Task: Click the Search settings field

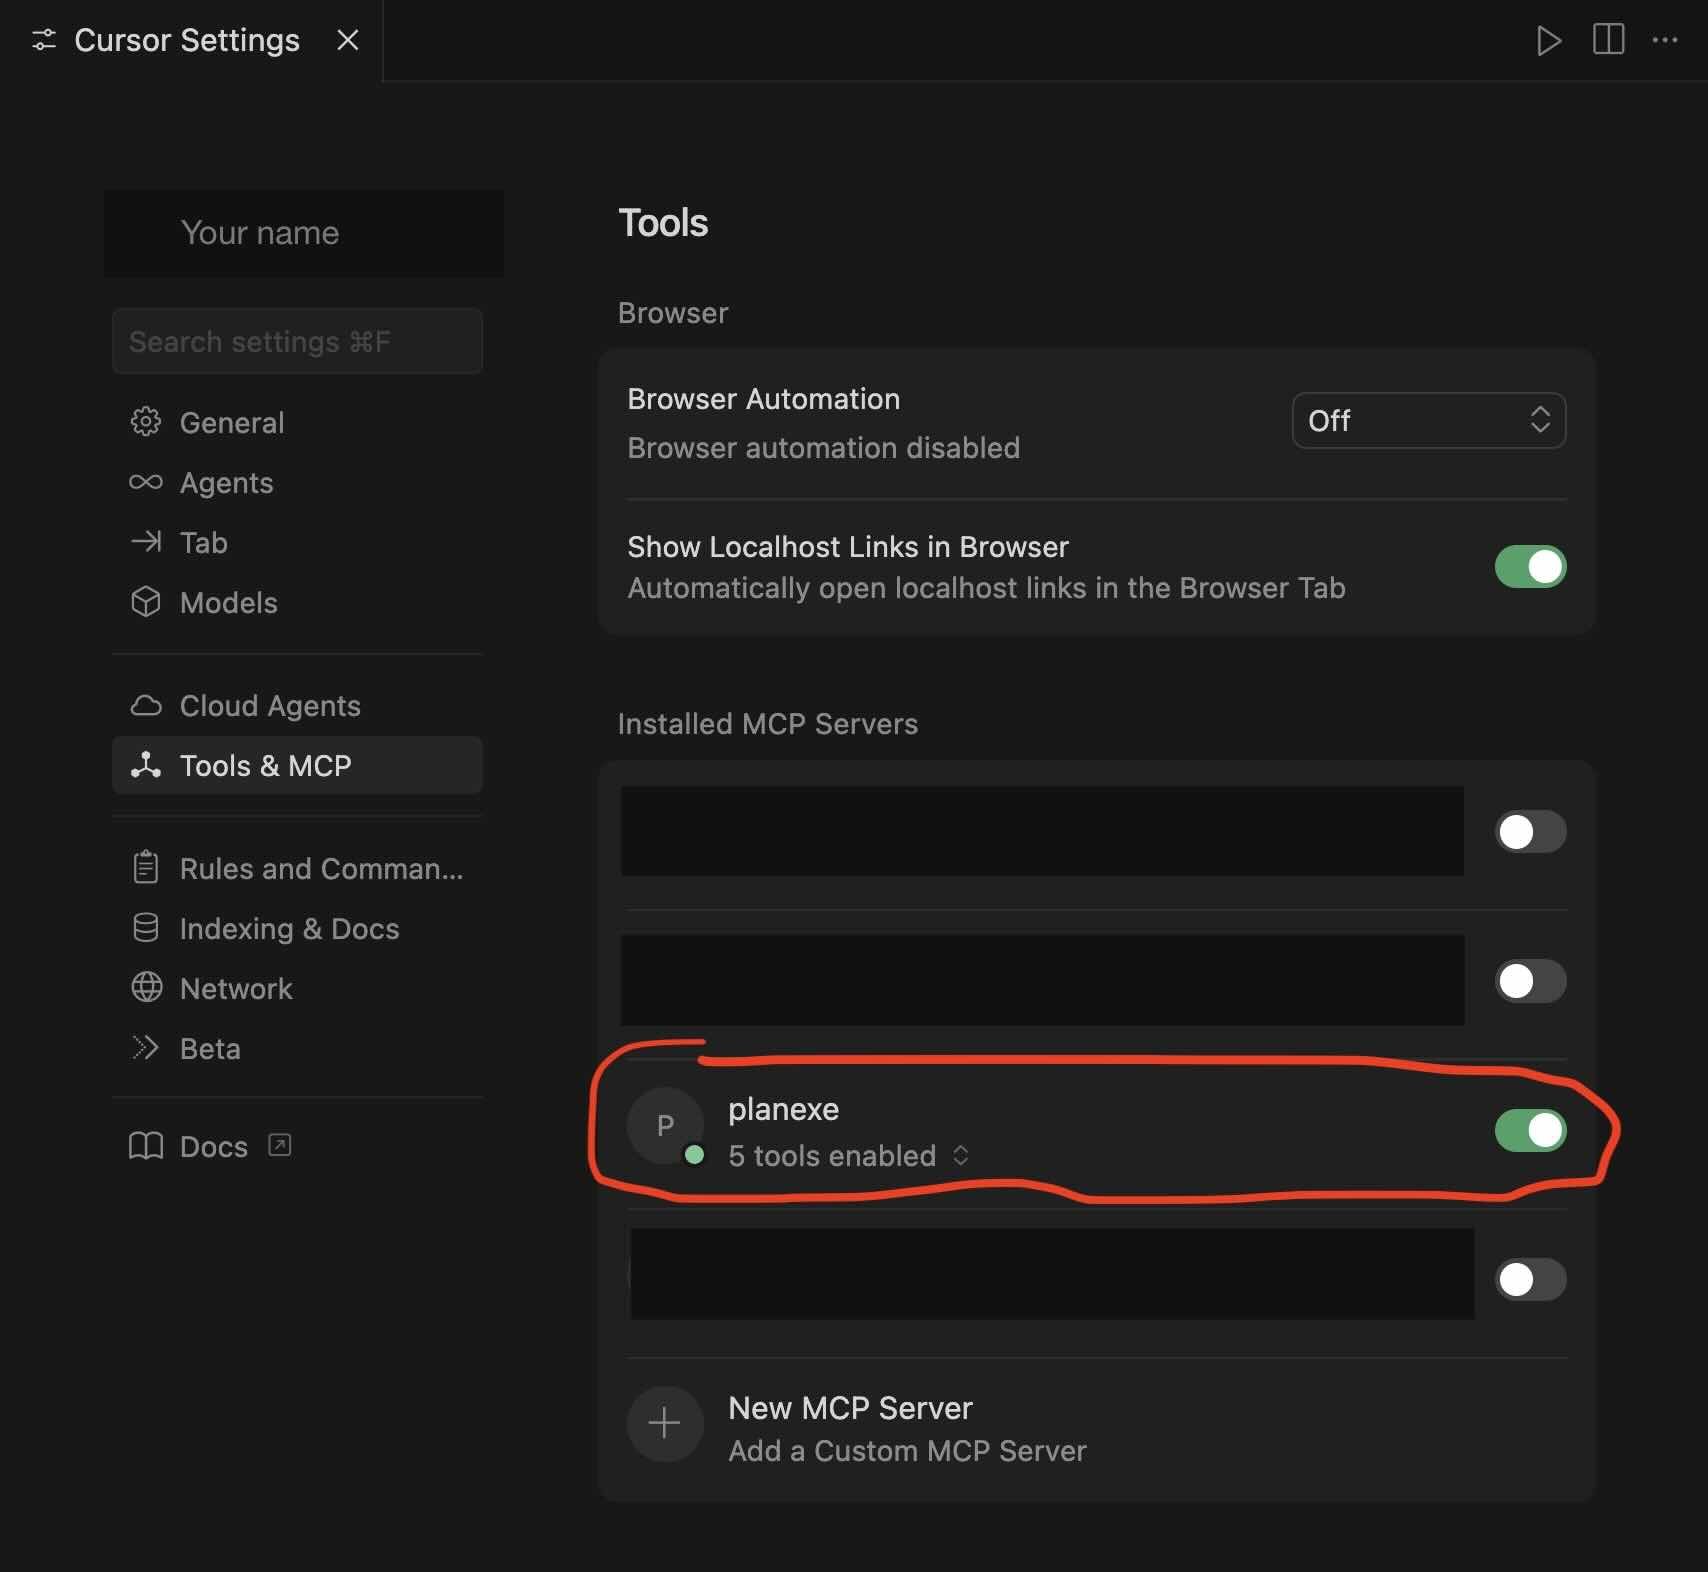Action: point(297,342)
